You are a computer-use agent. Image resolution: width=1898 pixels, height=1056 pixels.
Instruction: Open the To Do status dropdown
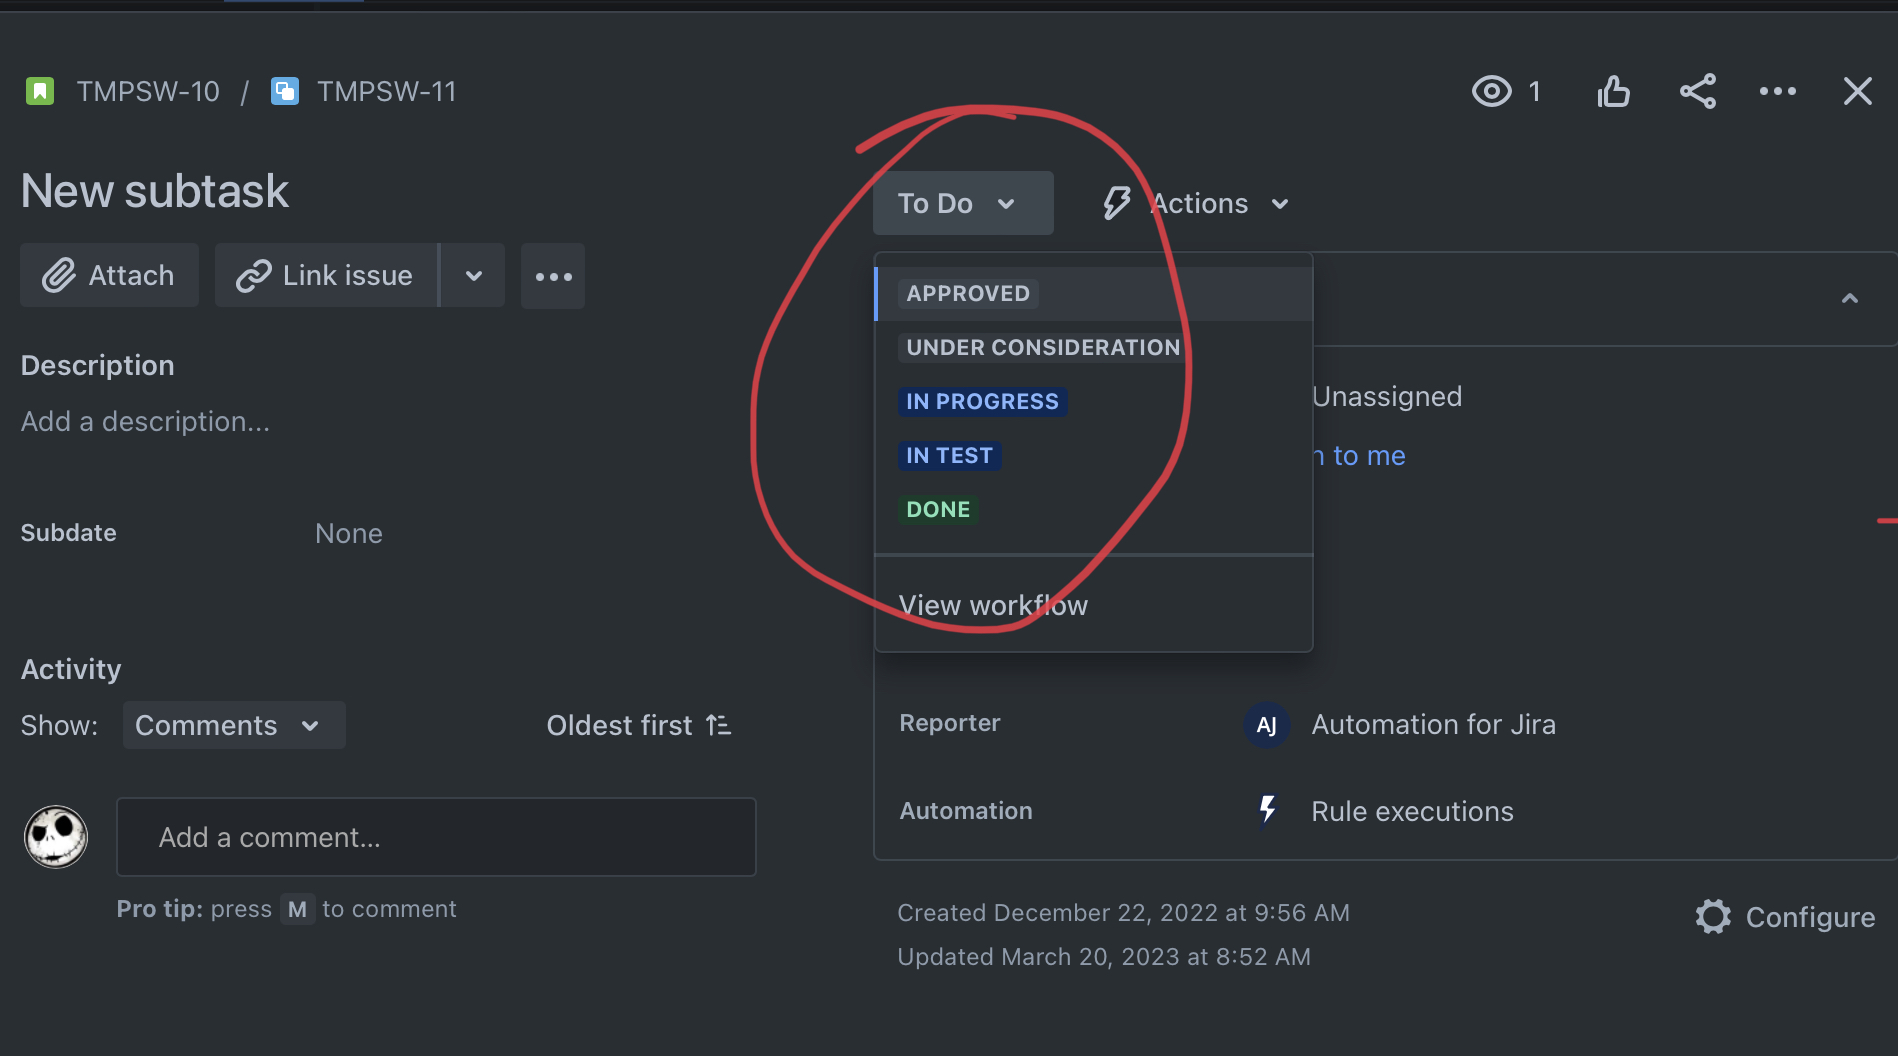tap(961, 202)
